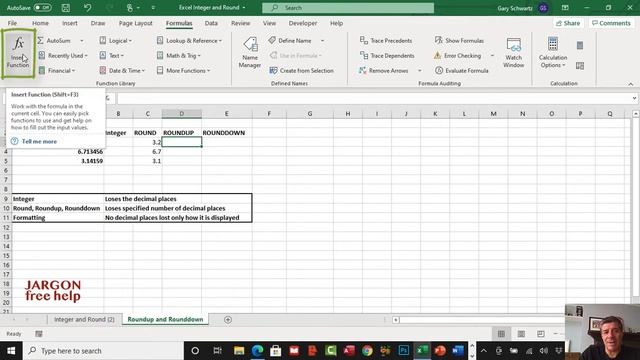Click the Tell me more link

tap(39, 141)
